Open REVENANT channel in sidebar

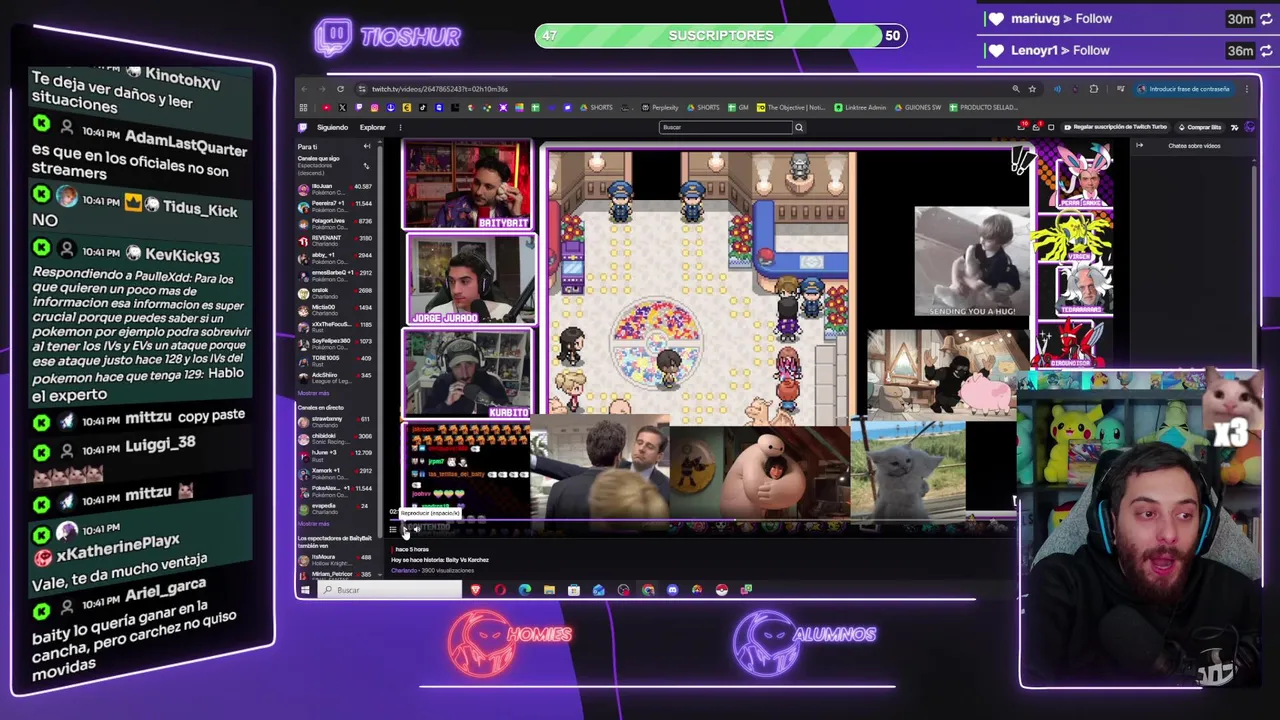[x=336, y=241]
